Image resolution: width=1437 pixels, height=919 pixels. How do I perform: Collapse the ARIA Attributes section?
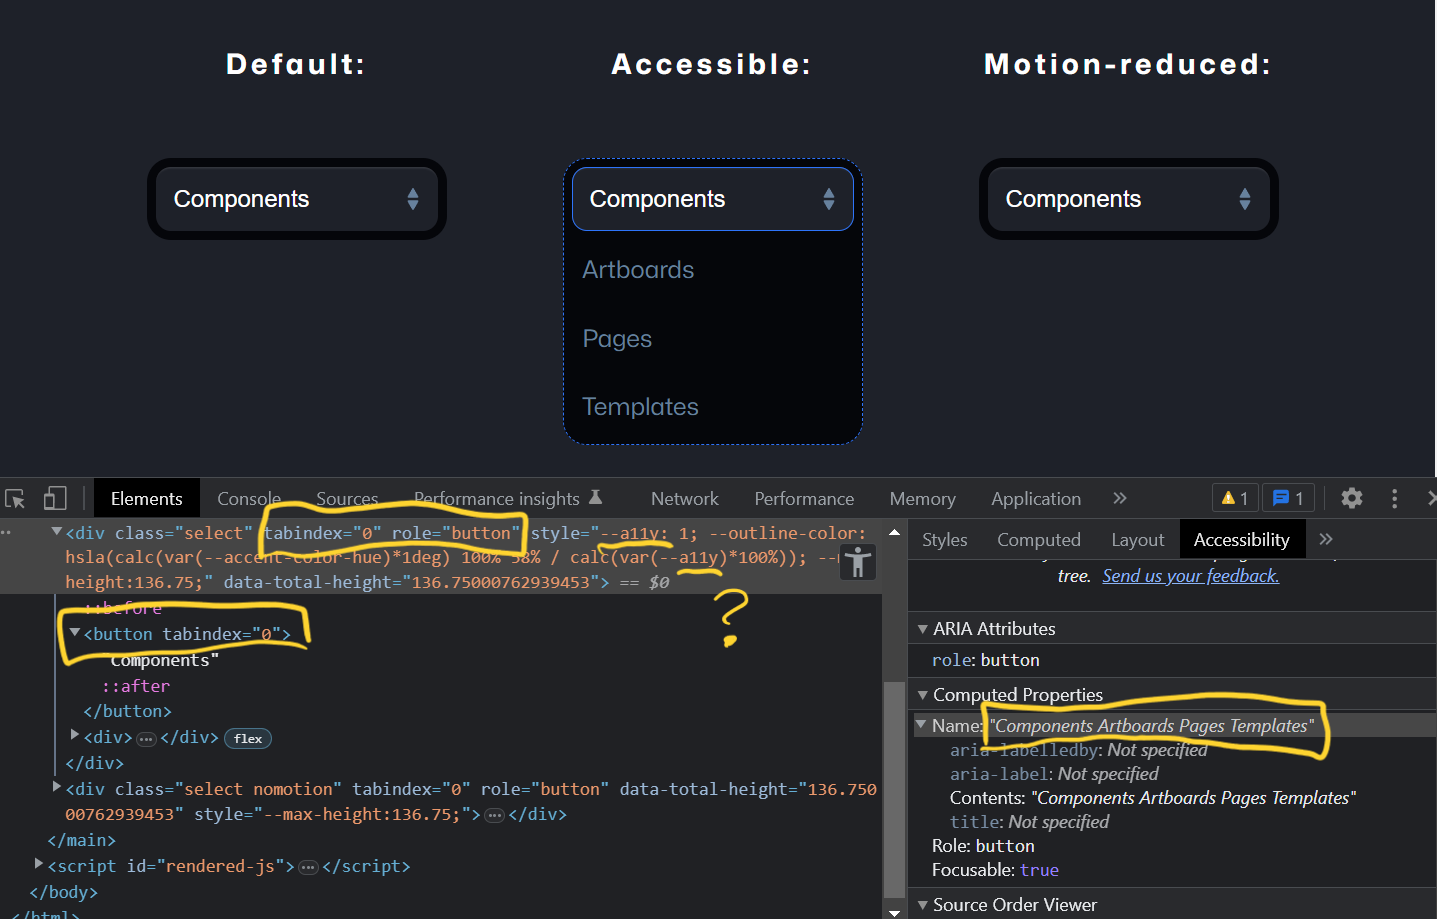[x=922, y=629]
